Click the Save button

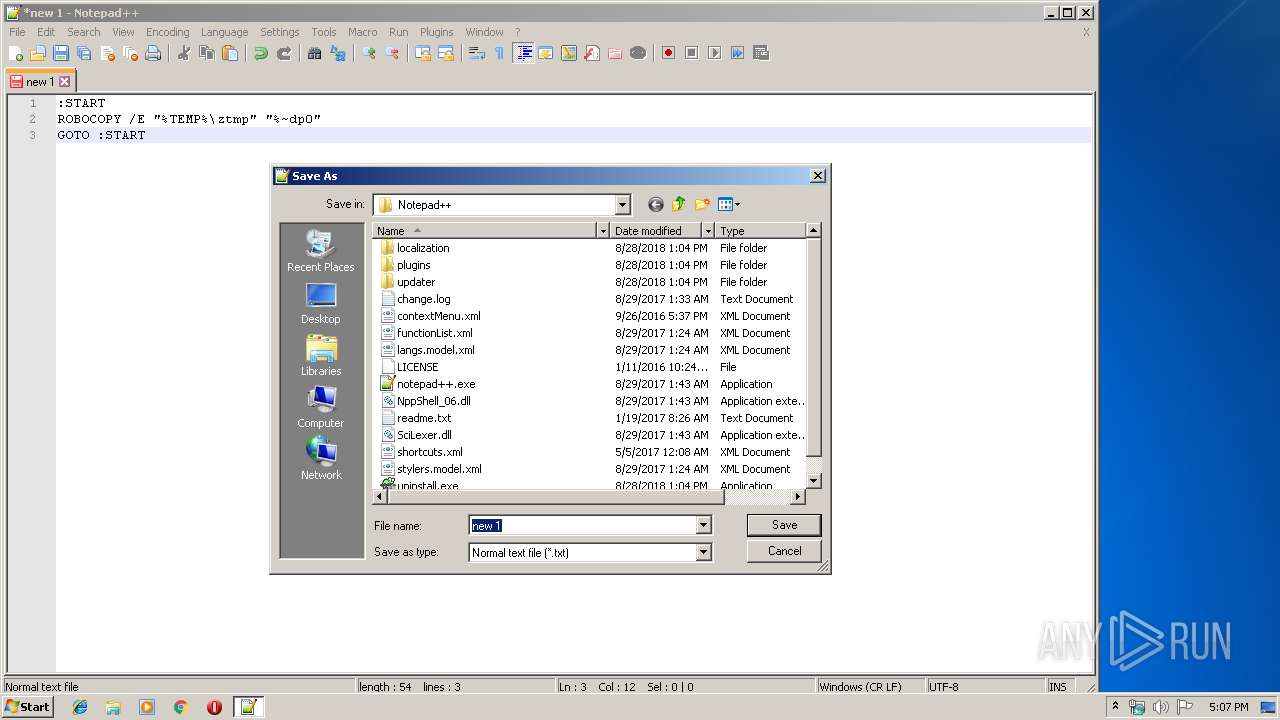(x=784, y=525)
